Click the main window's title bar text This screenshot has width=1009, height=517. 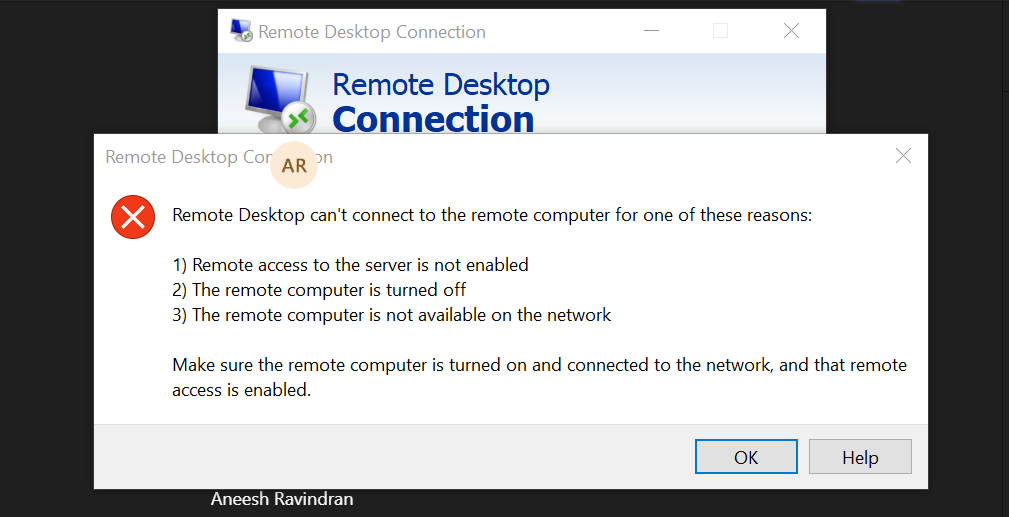point(372,32)
